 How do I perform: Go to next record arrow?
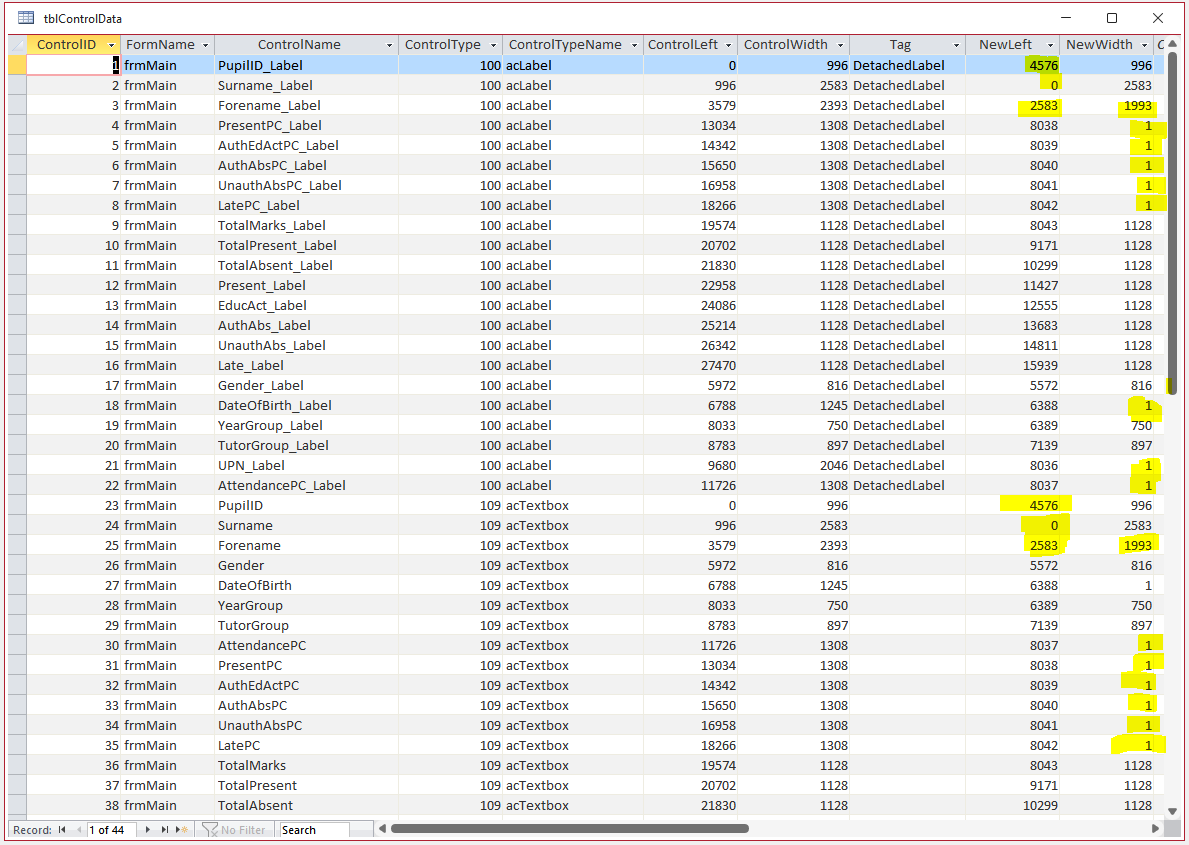[x=148, y=830]
